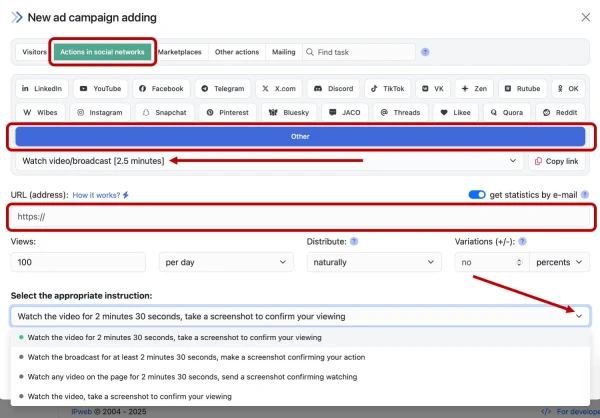Click the blue Other button
This screenshot has width=600, height=418.
(300, 137)
